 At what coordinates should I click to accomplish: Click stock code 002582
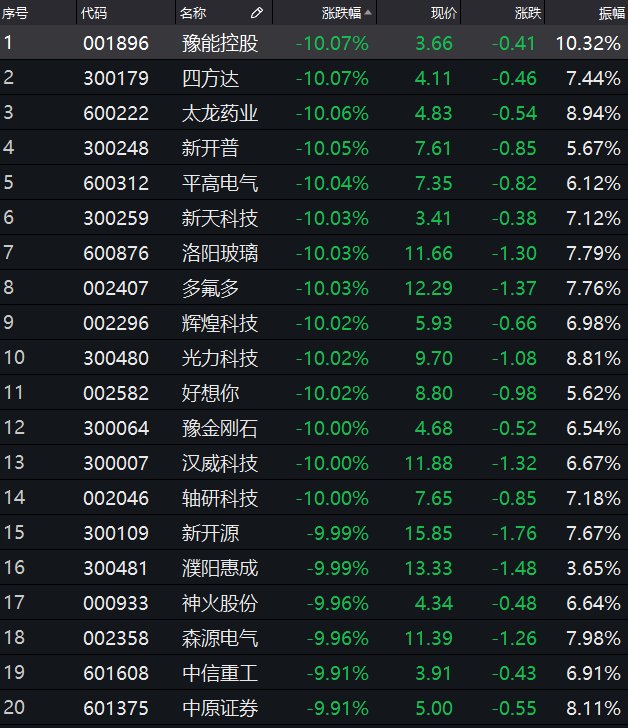[x=116, y=393]
